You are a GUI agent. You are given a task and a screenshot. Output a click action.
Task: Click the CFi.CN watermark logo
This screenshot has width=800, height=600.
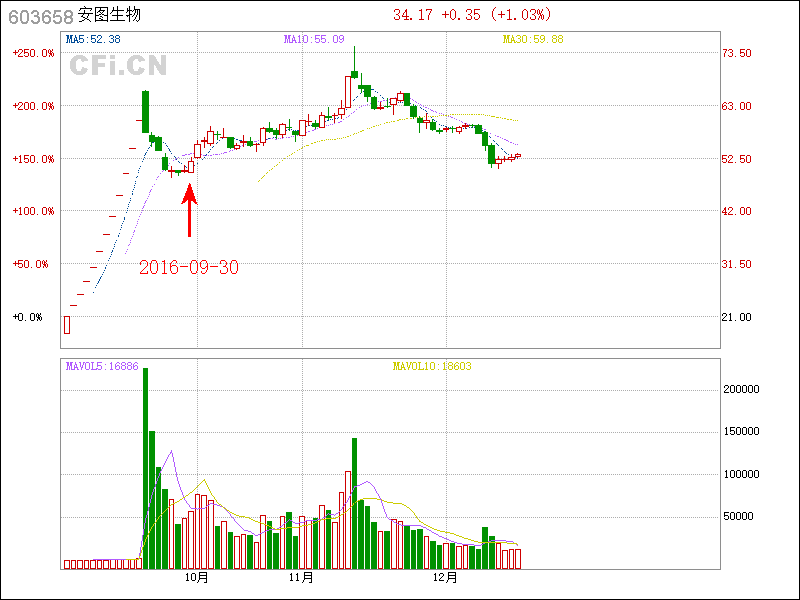click(x=118, y=66)
